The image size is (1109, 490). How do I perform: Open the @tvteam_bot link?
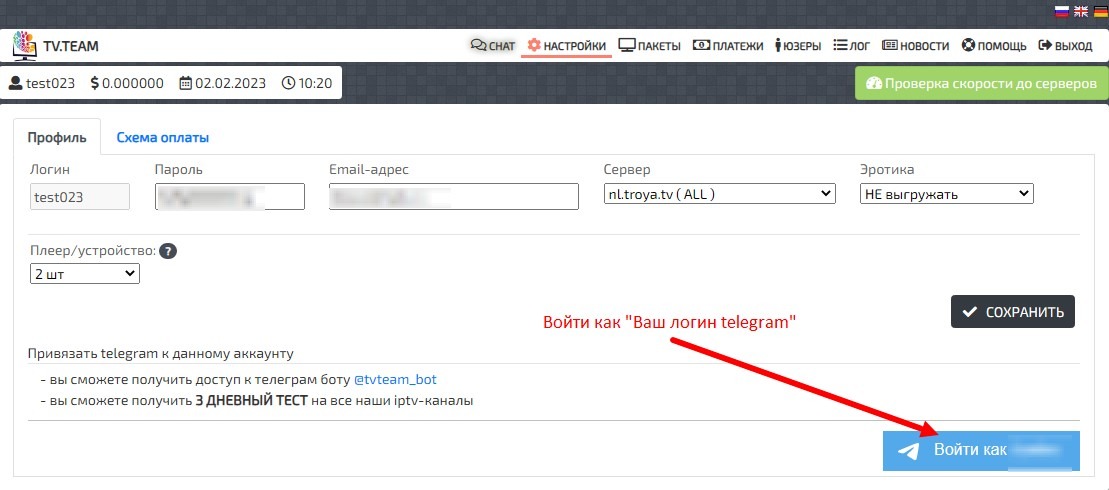(395, 380)
